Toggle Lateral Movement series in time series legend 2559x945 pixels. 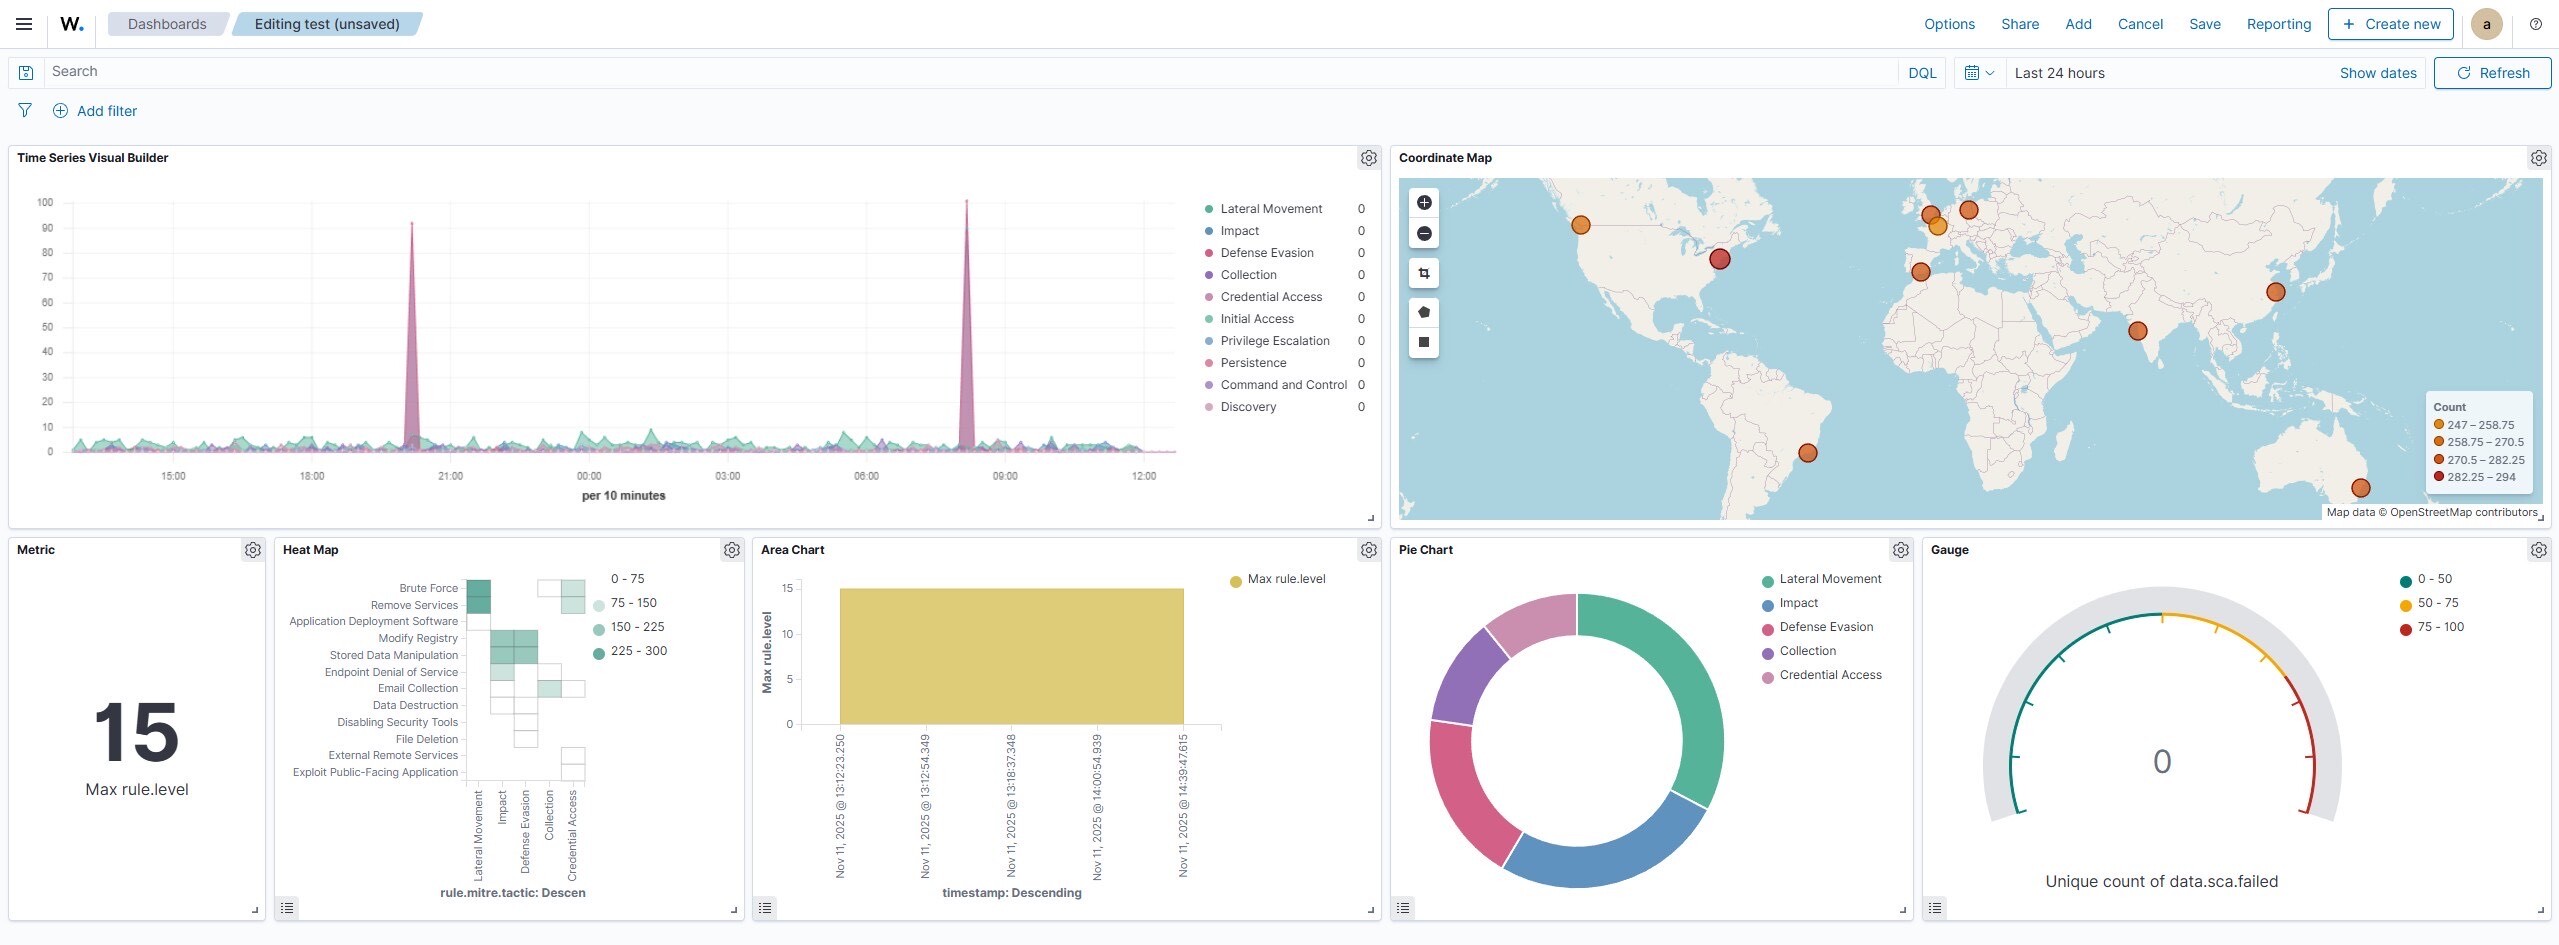tap(1270, 209)
